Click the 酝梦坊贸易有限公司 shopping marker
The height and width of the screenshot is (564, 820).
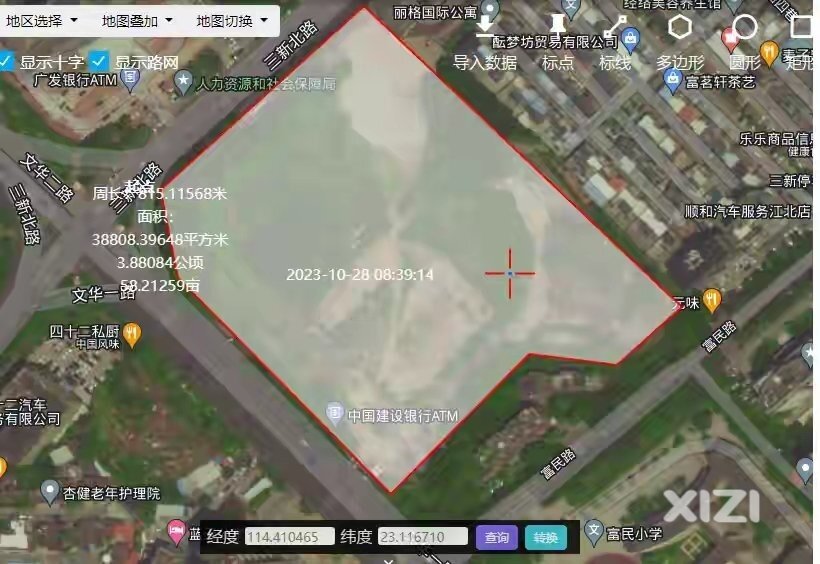(x=631, y=39)
